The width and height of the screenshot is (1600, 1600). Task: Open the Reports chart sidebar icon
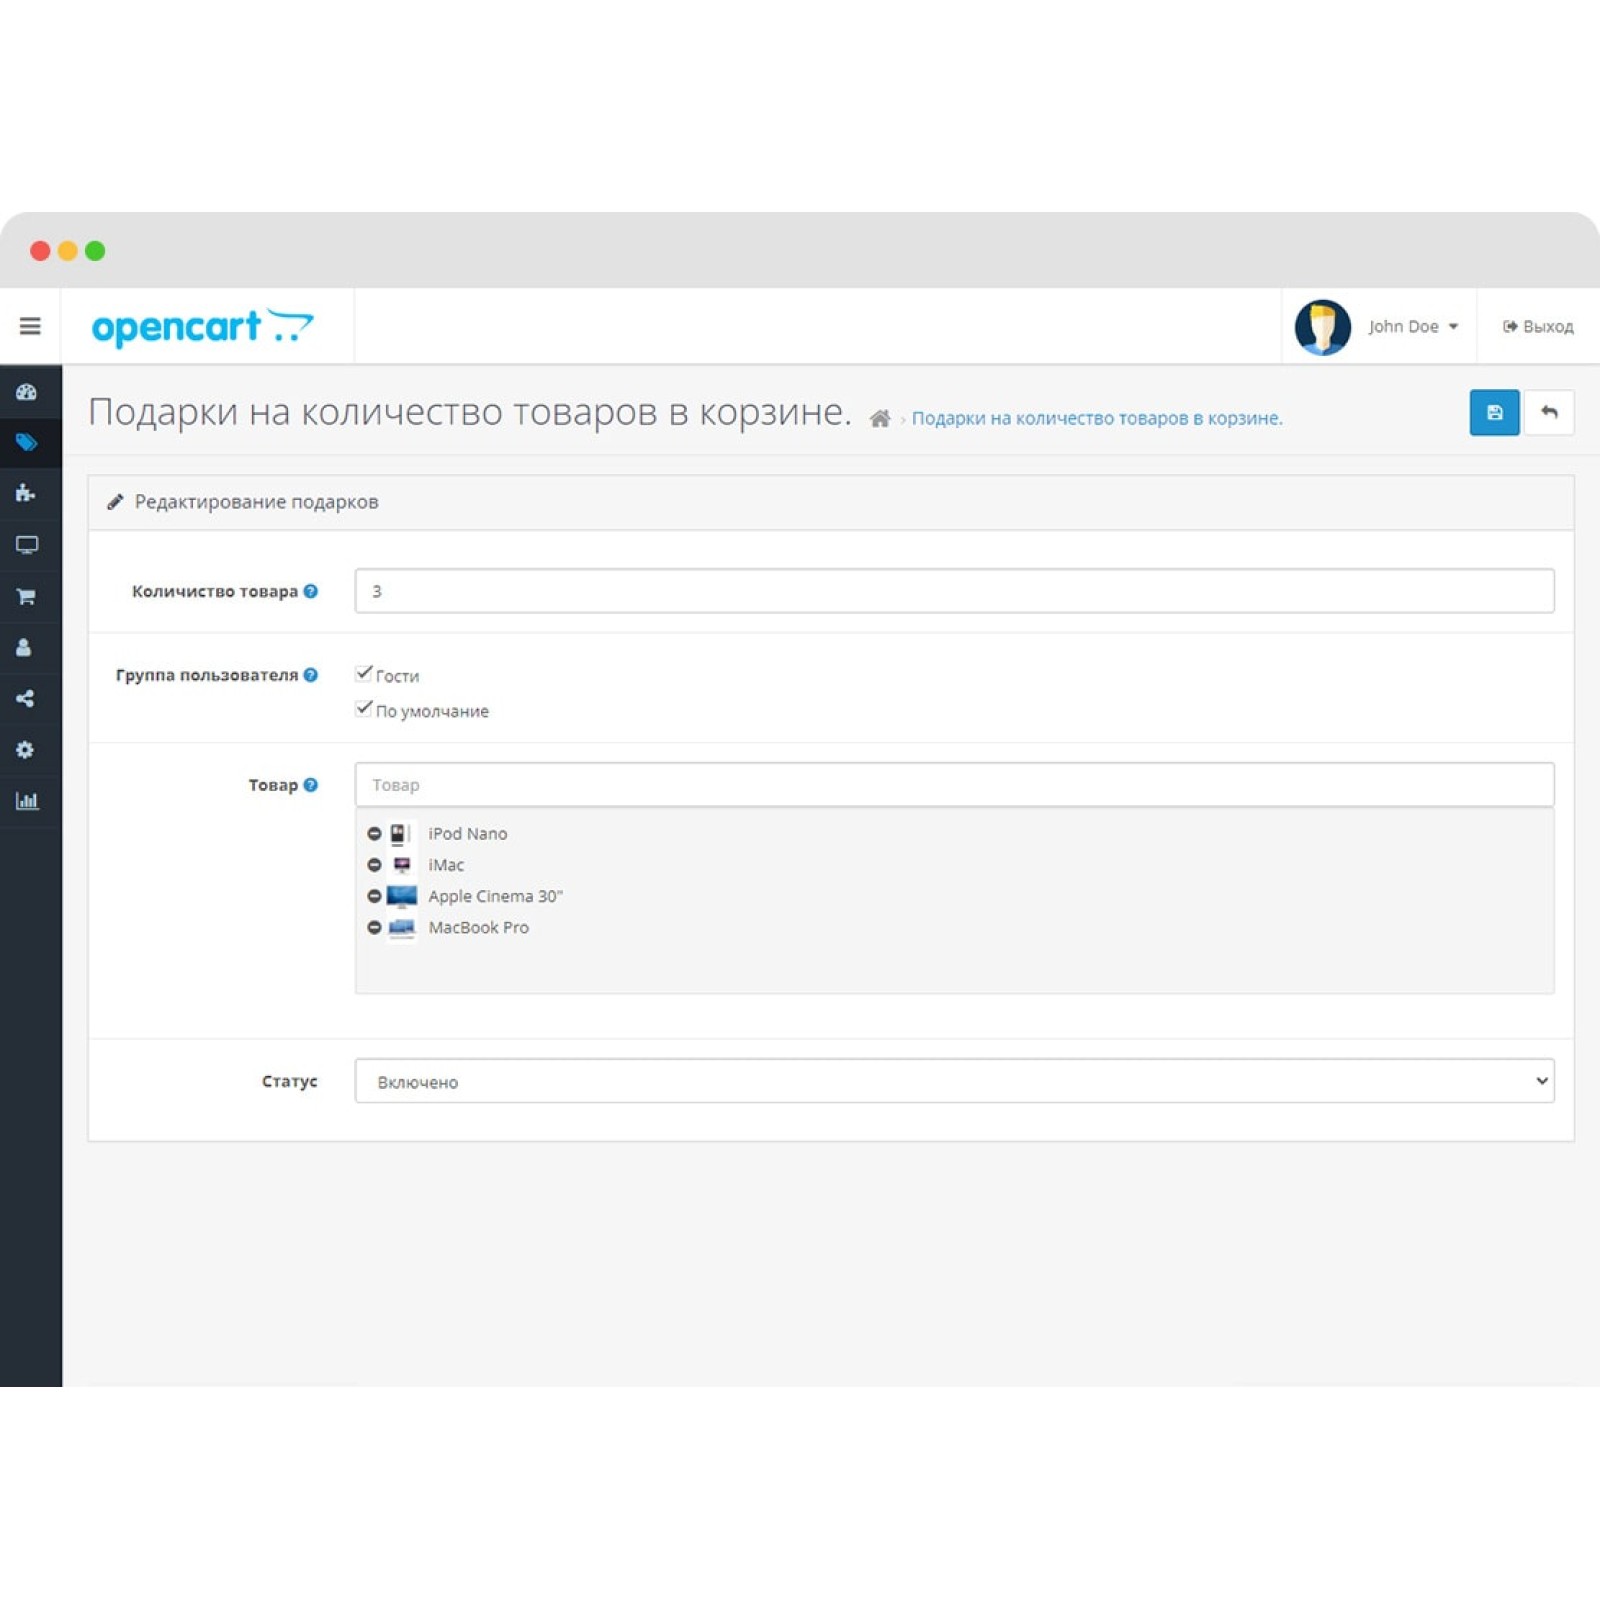tap(26, 800)
